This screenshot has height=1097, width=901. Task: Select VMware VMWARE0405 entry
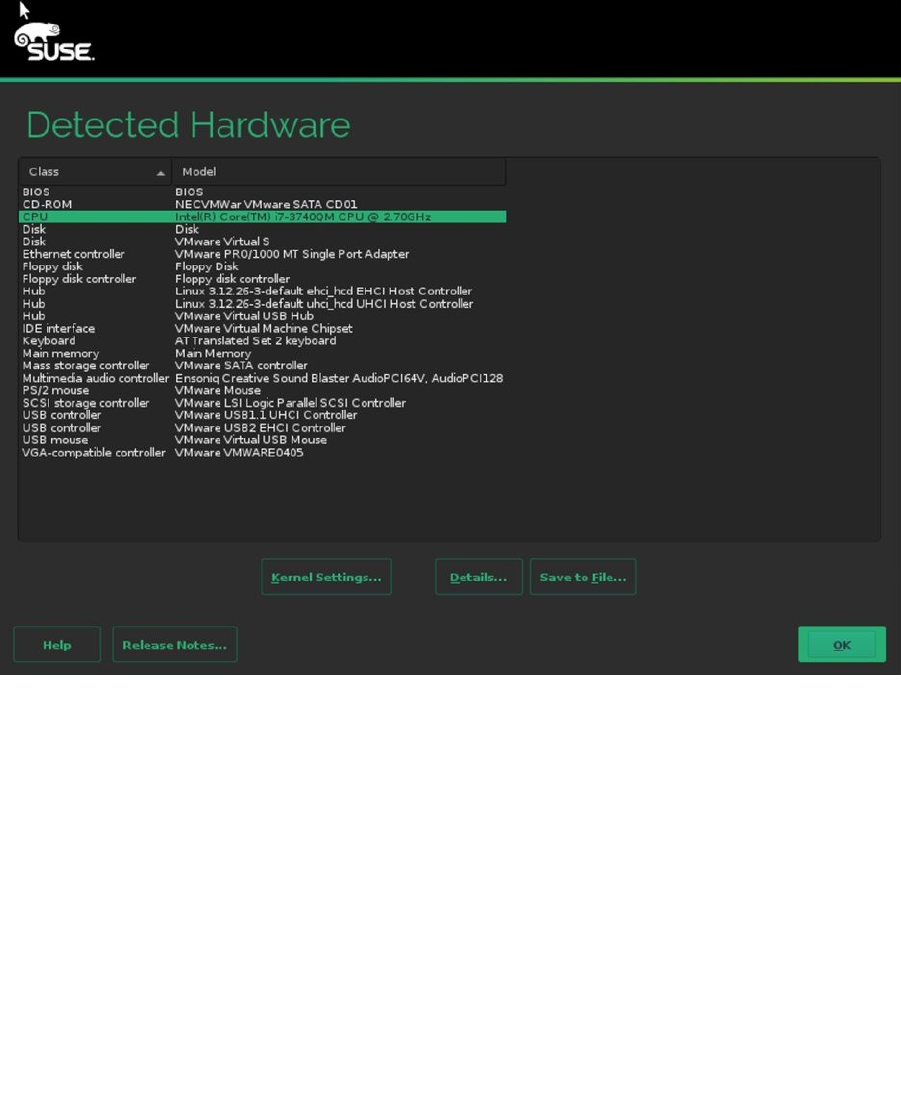tap(239, 453)
